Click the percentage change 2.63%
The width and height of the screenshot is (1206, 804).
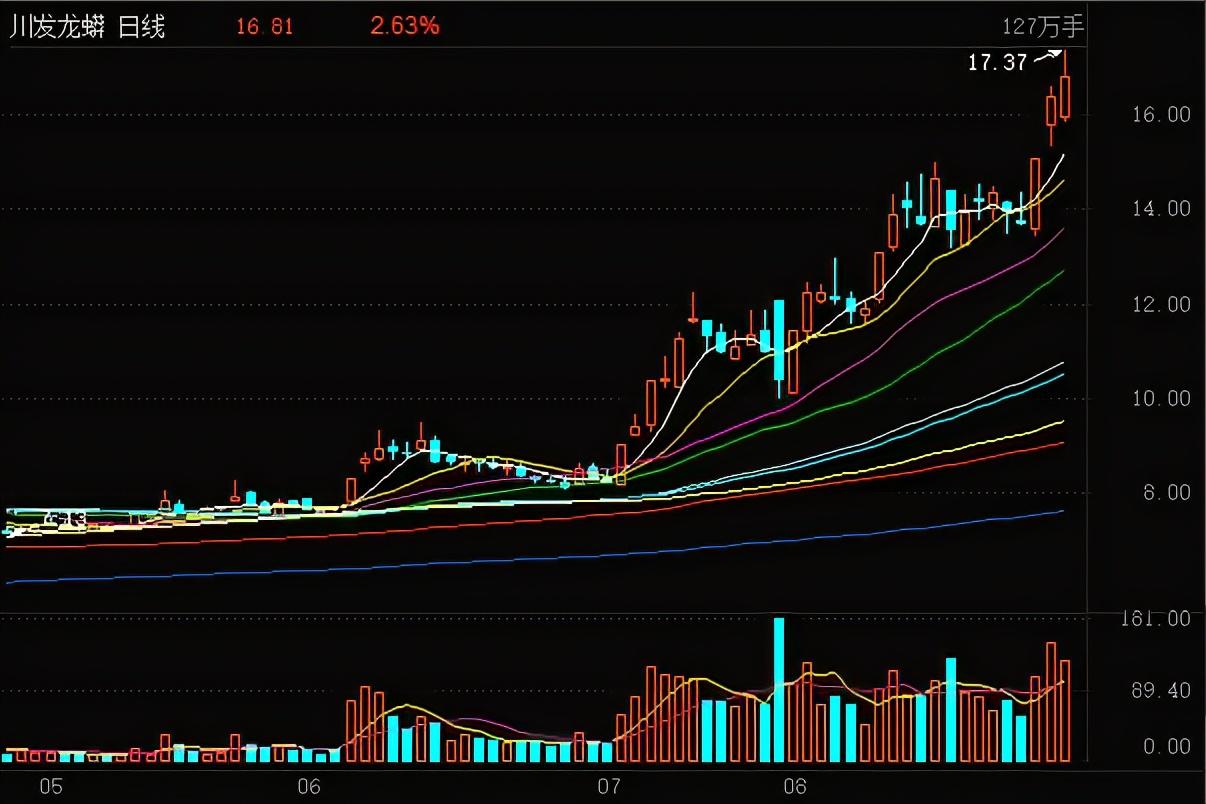coord(404,26)
